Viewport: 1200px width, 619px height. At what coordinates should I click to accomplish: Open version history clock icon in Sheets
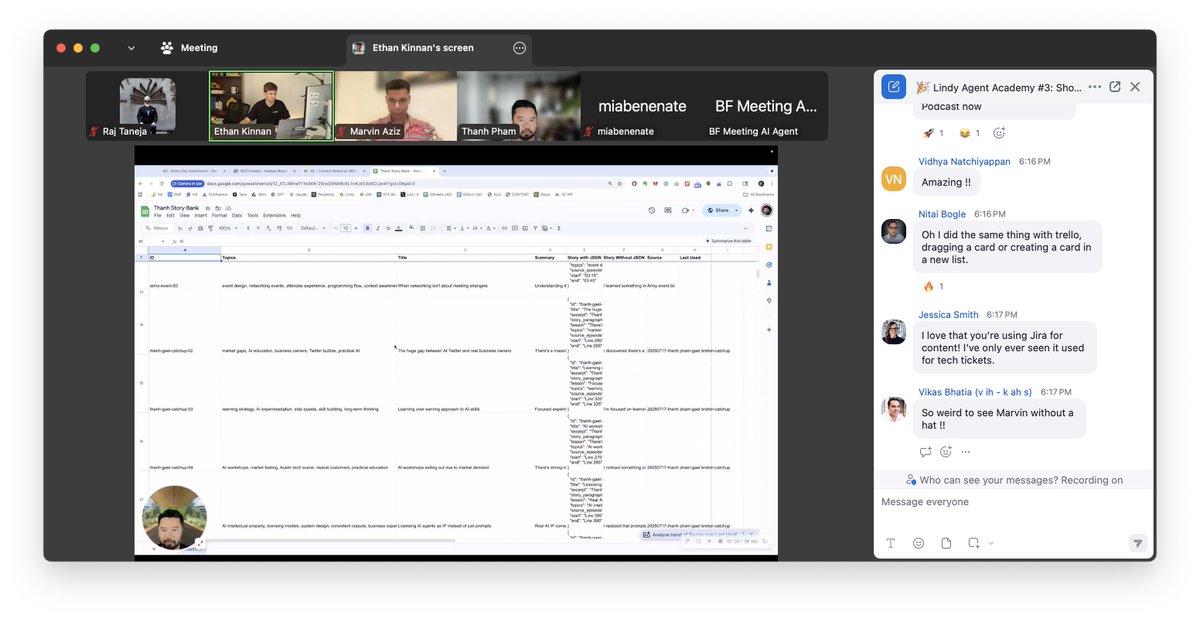[x=651, y=210]
